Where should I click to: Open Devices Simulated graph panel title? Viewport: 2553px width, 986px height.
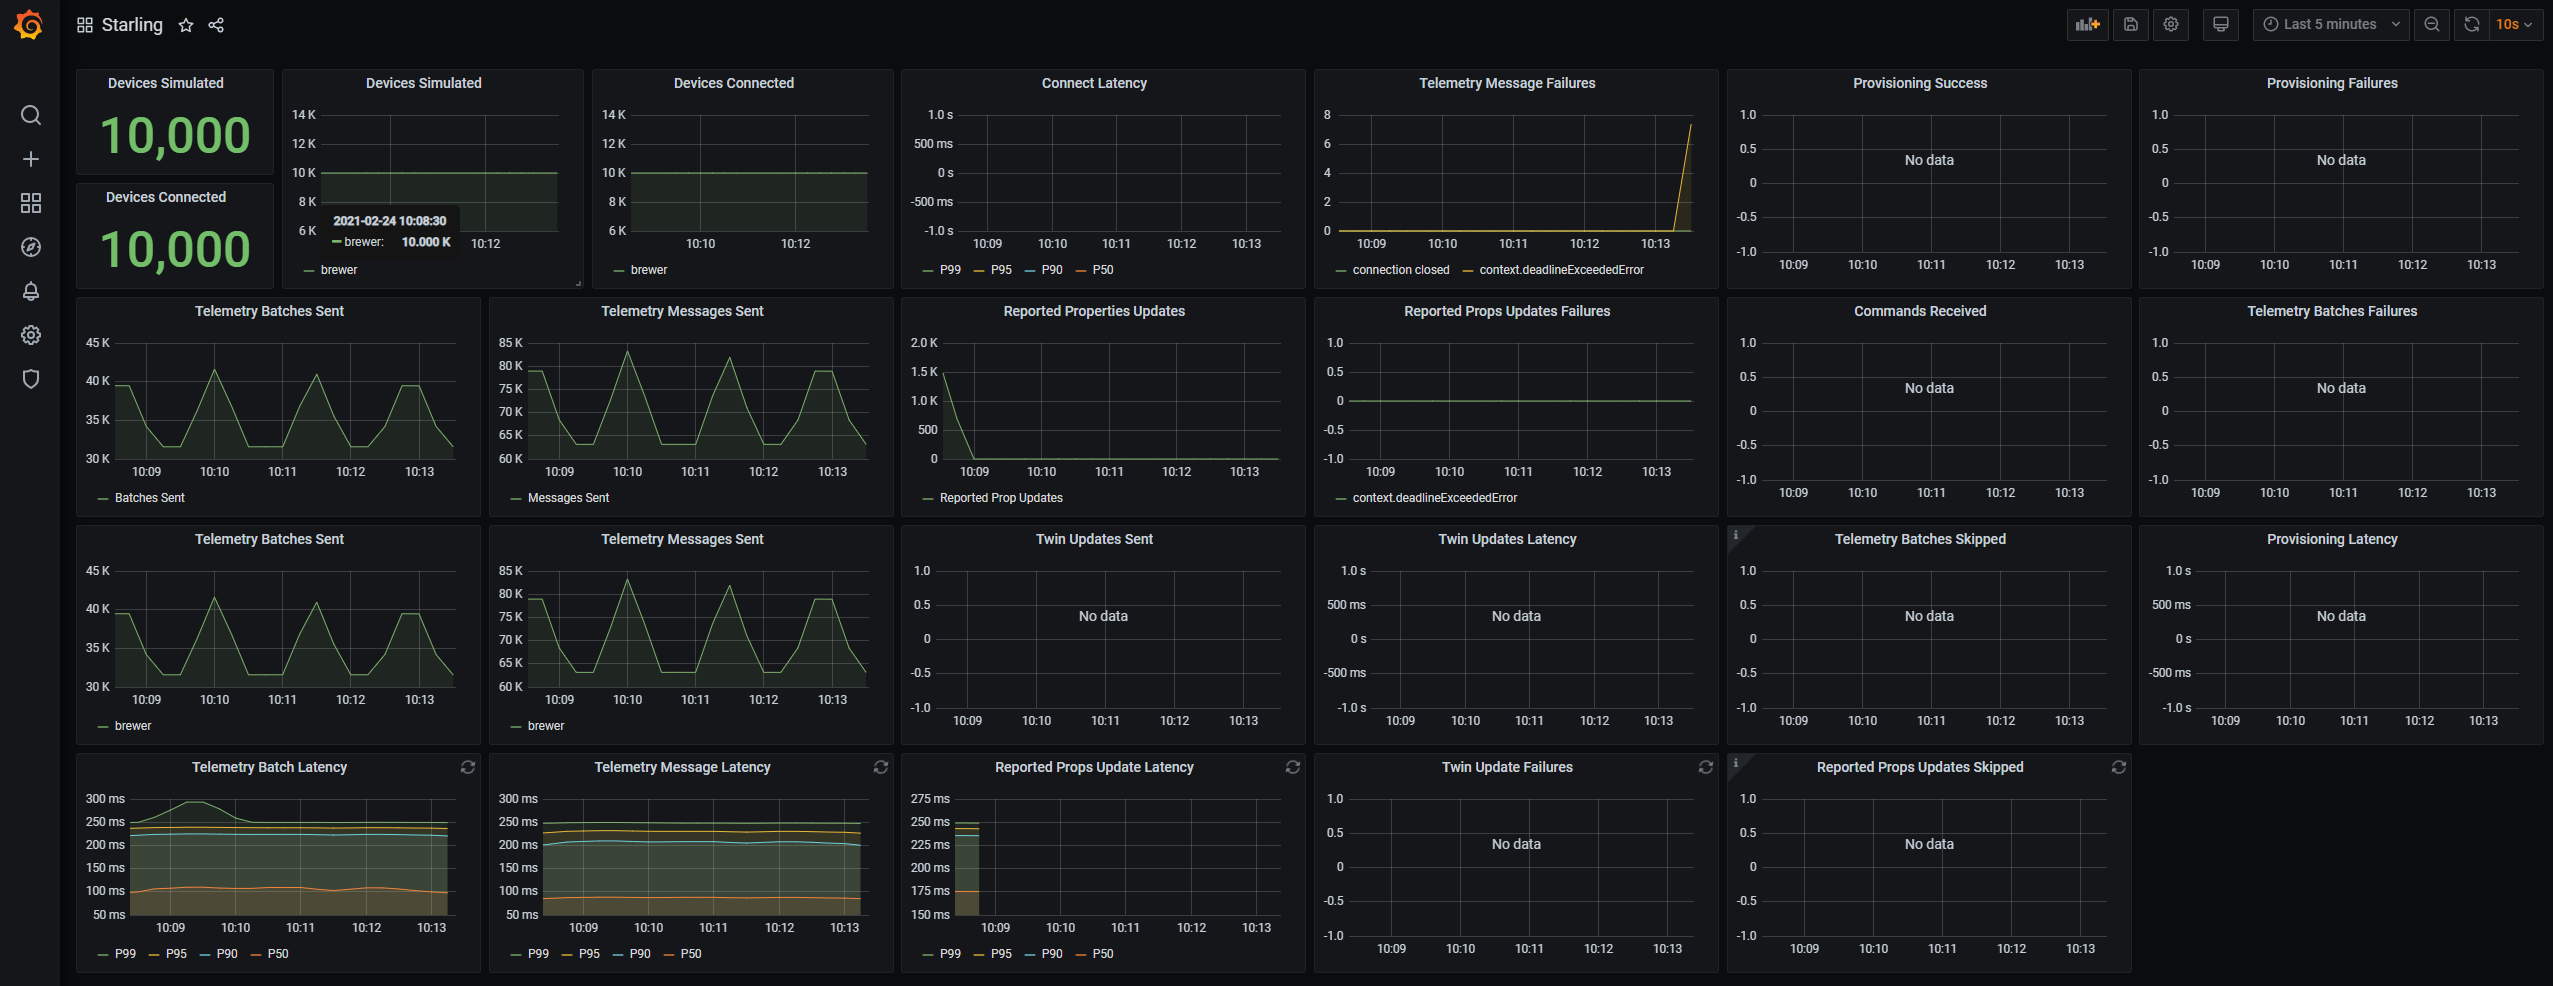(x=424, y=83)
